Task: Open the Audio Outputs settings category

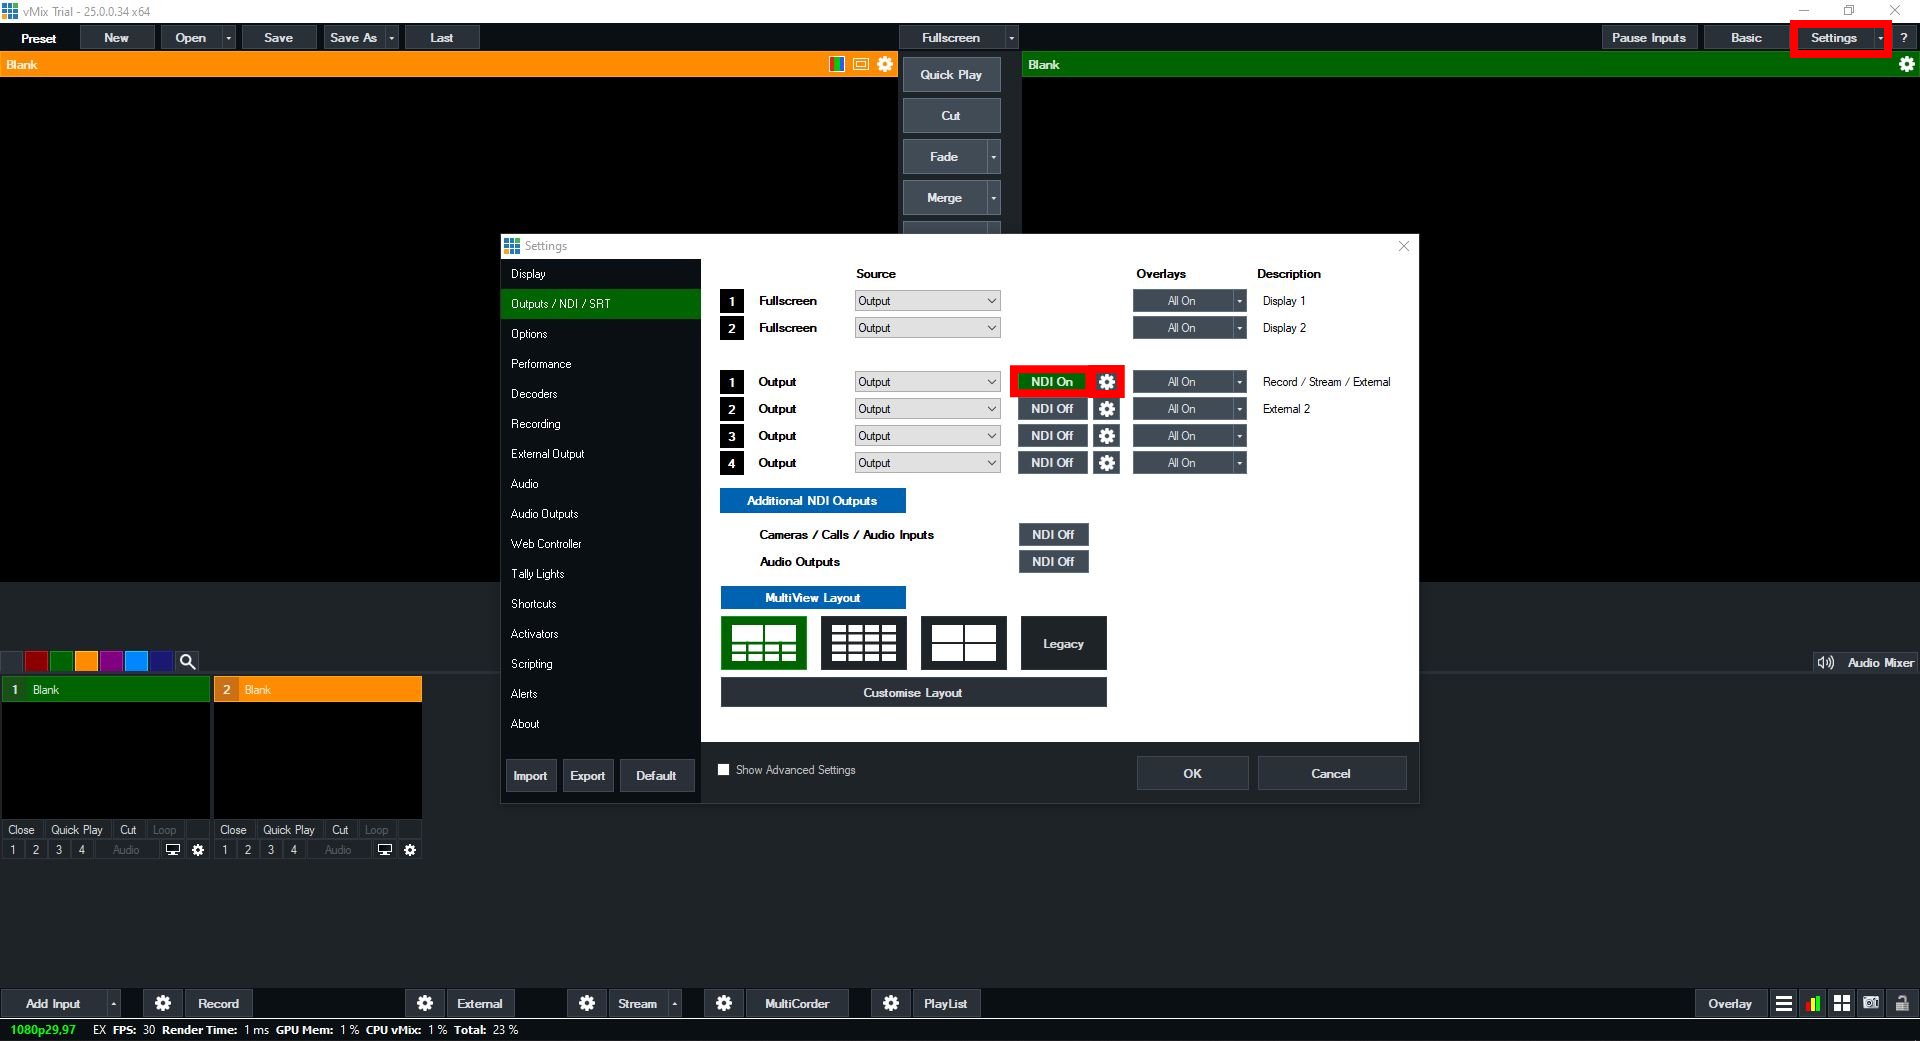Action: coord(600,514)
